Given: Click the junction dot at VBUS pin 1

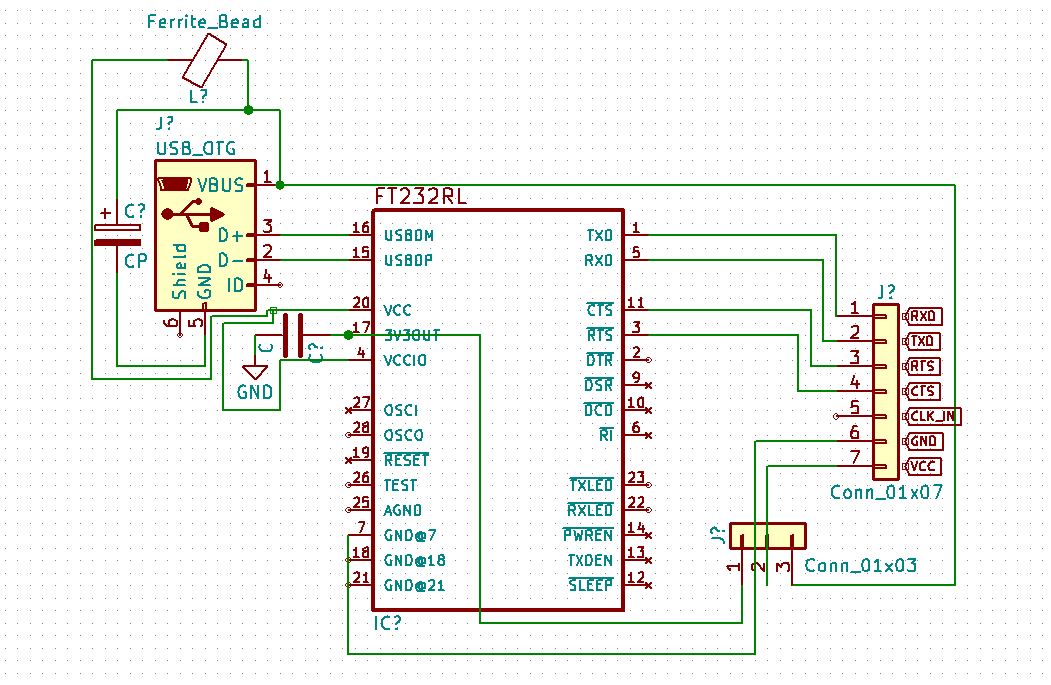Looking at the screenshot, I should pos(280,185).
